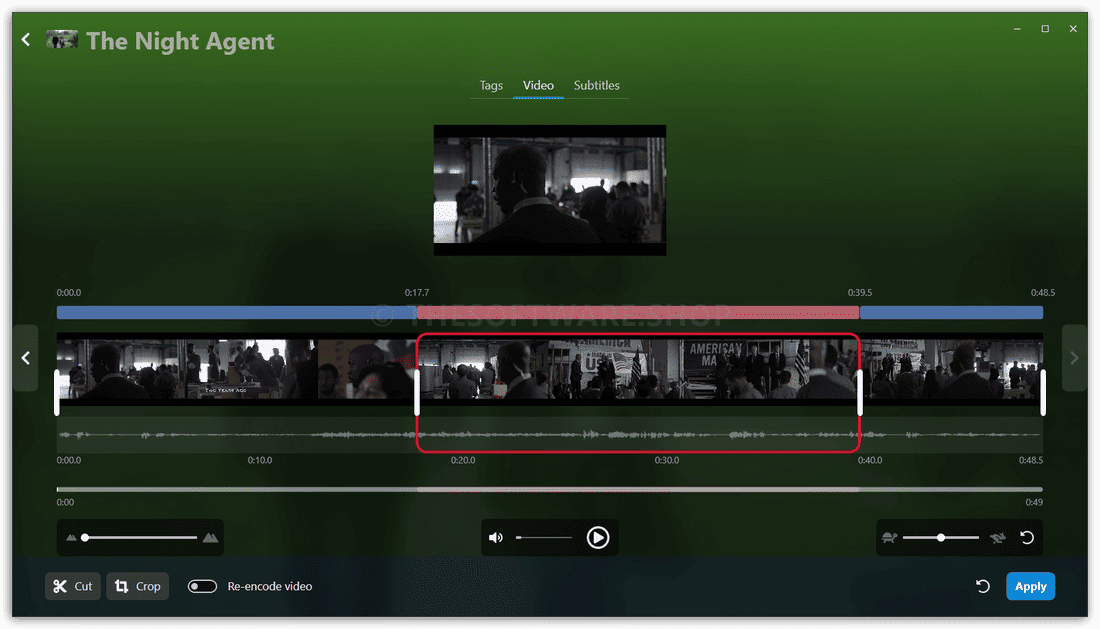Open the Subtitles tab
Screen dimensions: 1100x629
click(596, 86)
